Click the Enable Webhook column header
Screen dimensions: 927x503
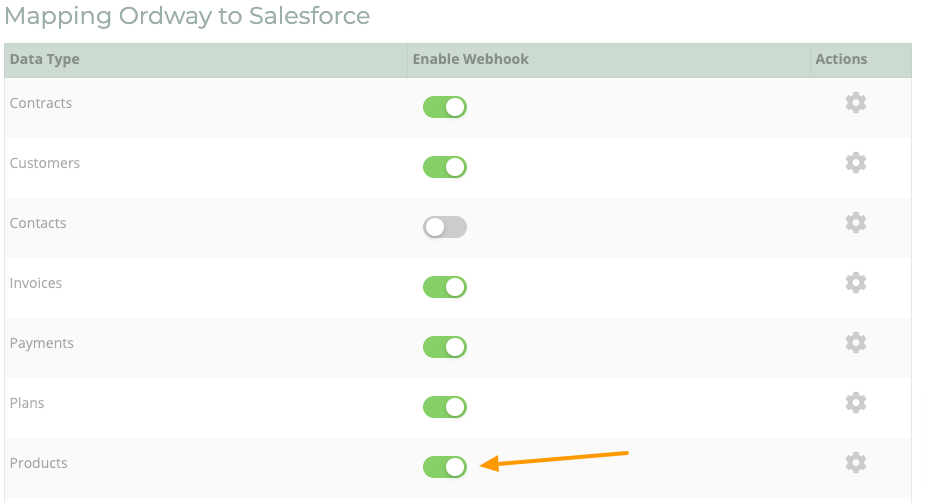point(471,59)
